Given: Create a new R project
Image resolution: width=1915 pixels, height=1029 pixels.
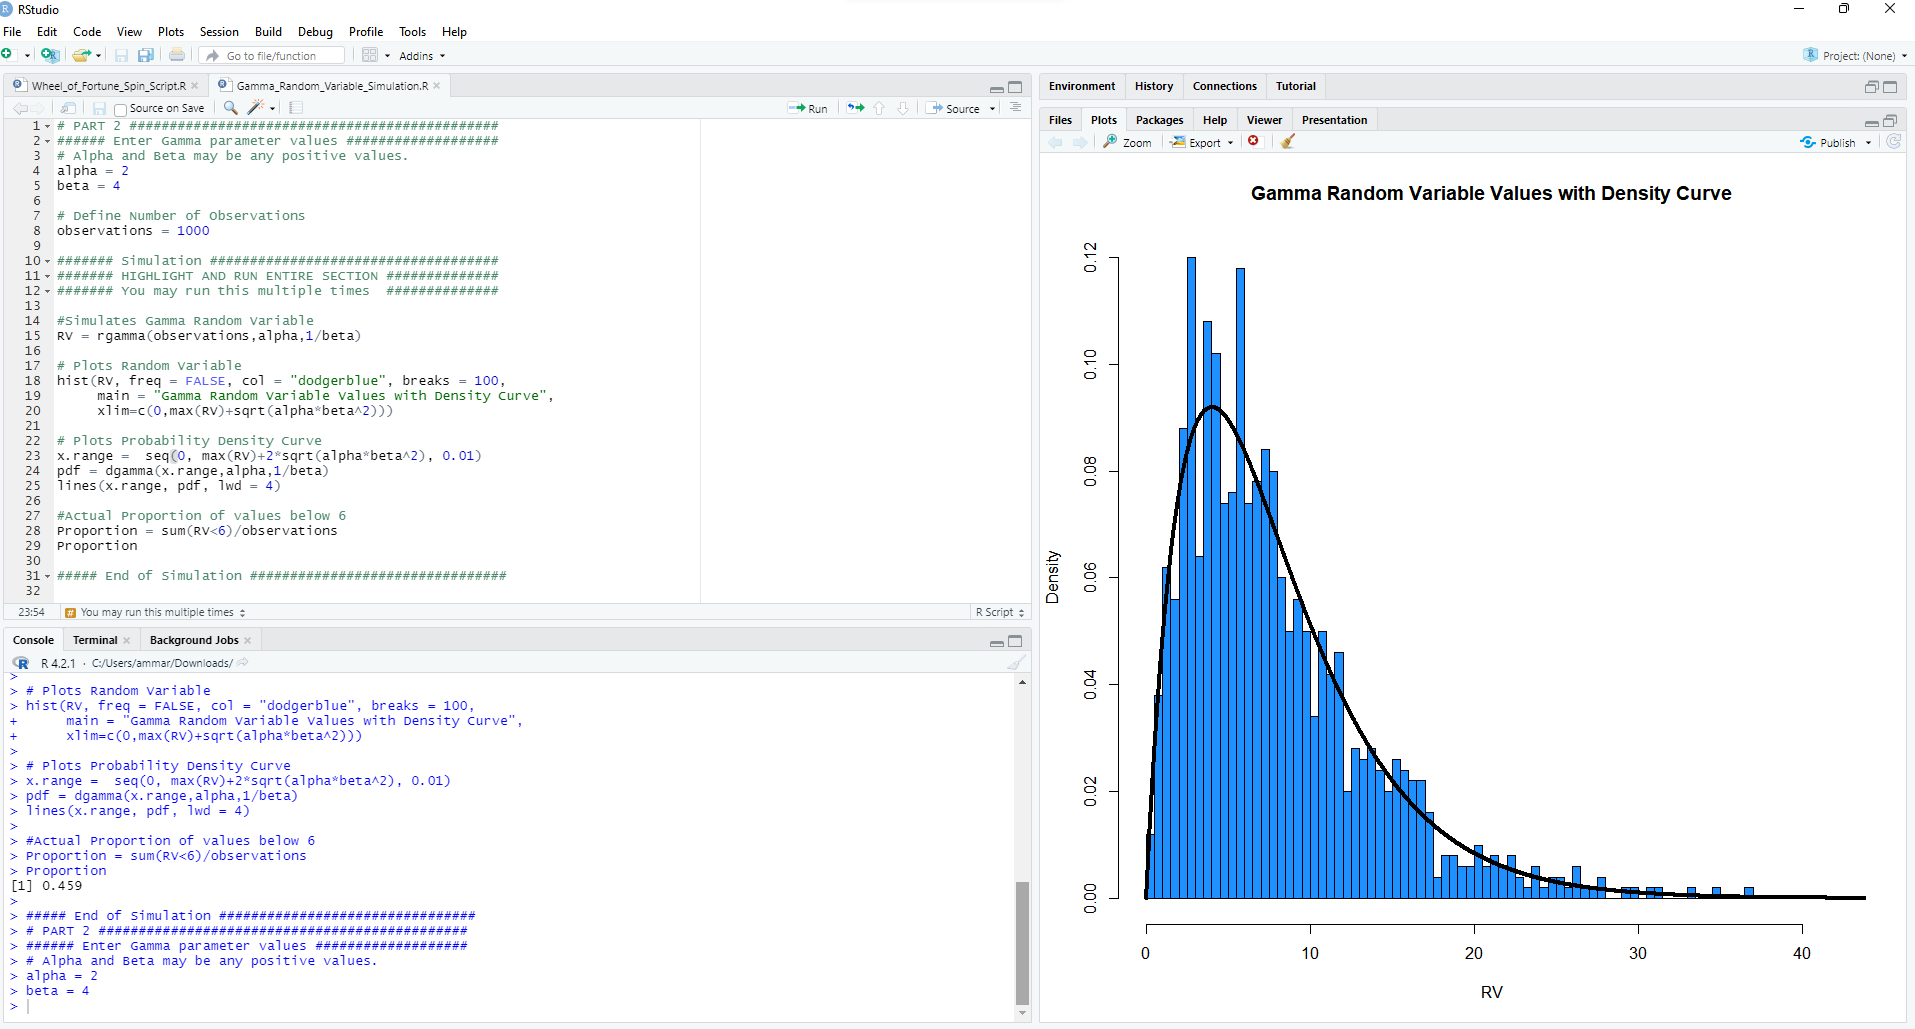Looking at the screenshot, I should click(50, 55).
